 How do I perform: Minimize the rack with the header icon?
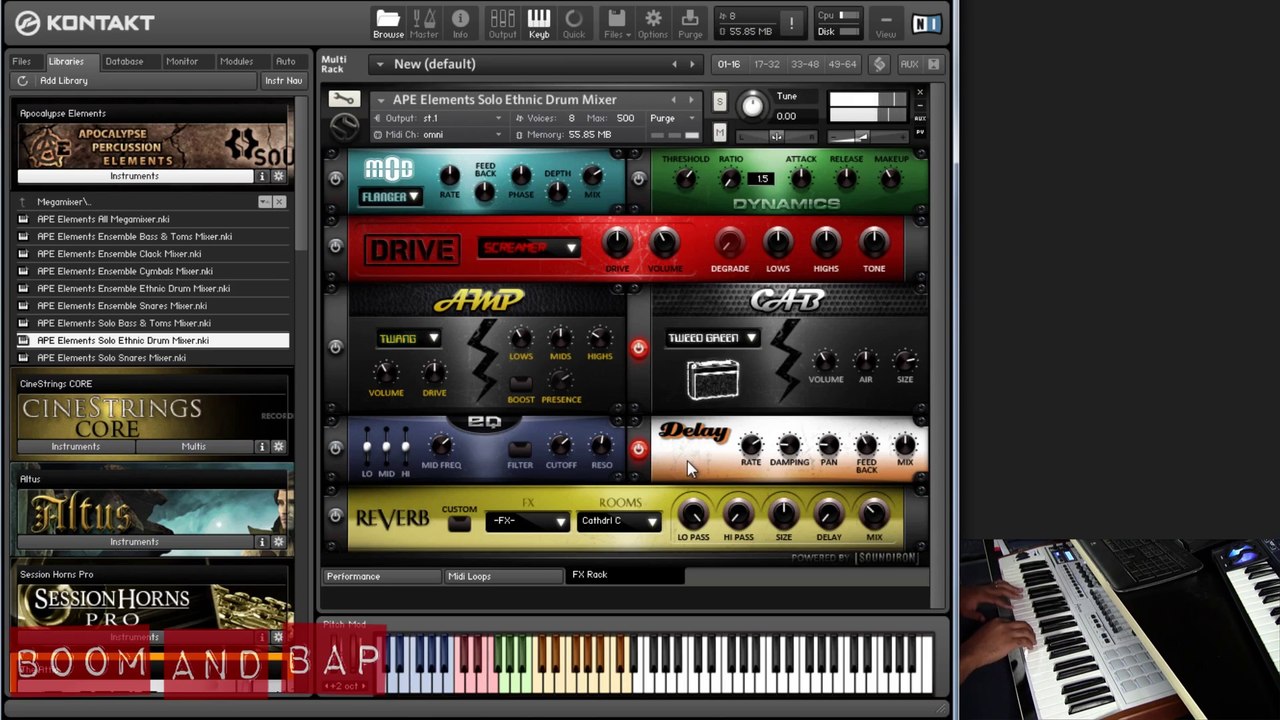point(933,64)
